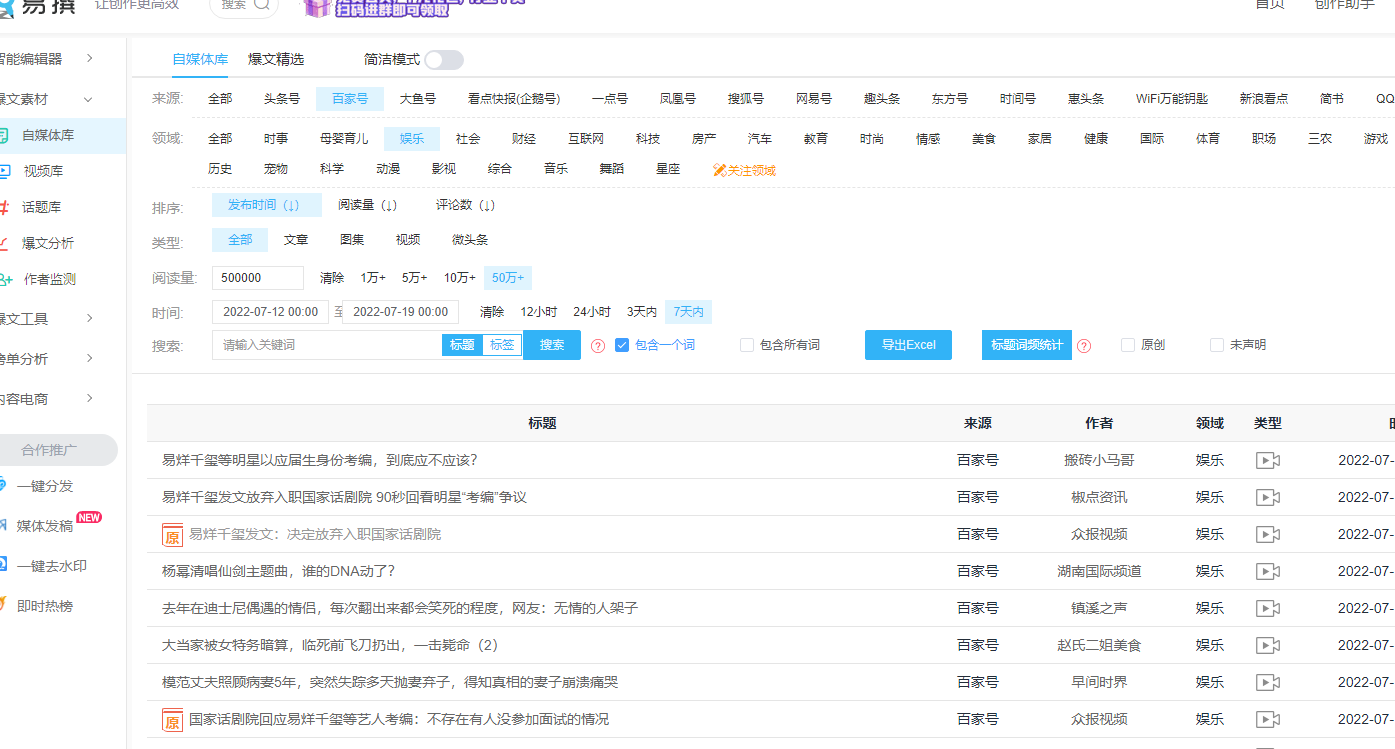Screen dimensions: 1395x749
Task: Click video icon in 搬砖小马哥 row
Action: tap(1268, 460)
